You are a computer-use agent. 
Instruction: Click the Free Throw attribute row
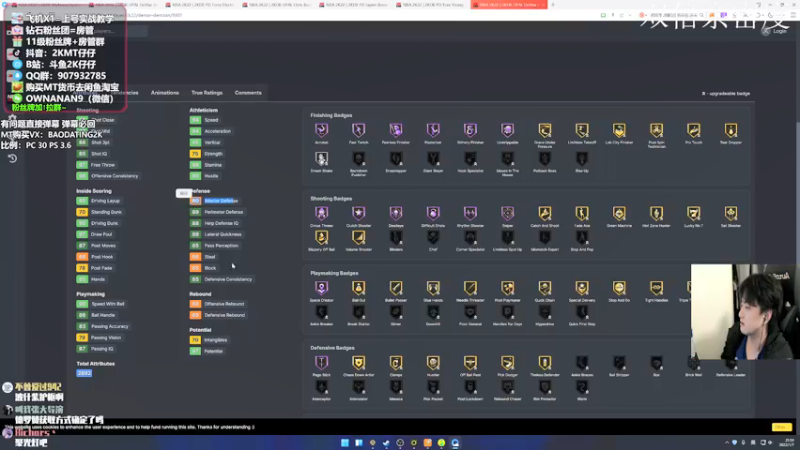point(96,165)
